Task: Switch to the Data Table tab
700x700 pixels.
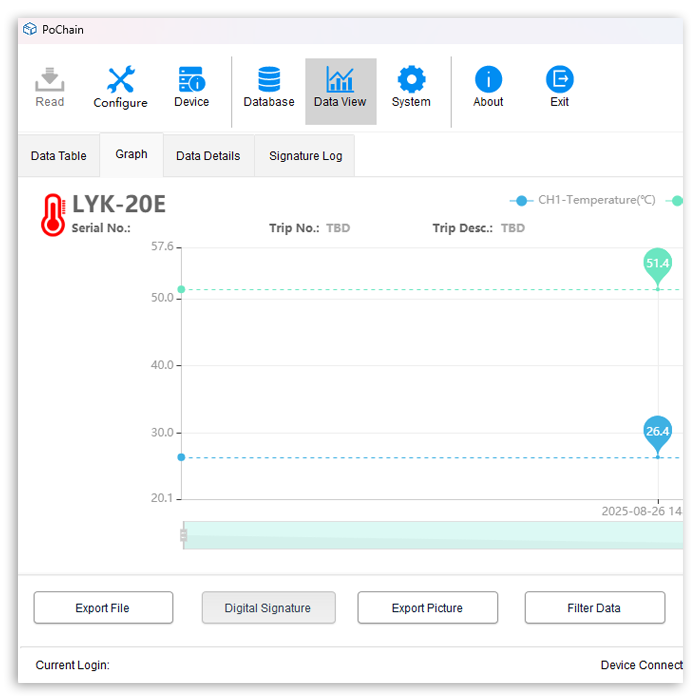Action: tap(59, 156)
